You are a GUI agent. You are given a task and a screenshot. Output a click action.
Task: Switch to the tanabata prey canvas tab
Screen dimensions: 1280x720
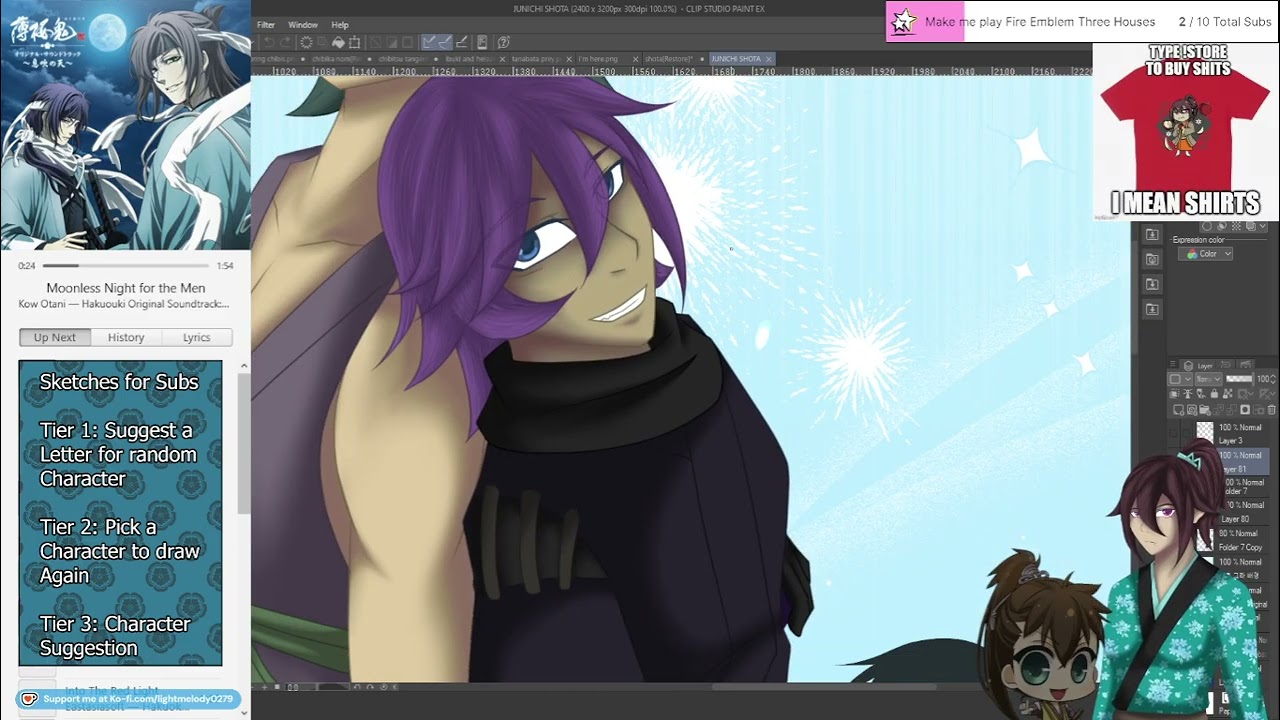coord(536,59)
